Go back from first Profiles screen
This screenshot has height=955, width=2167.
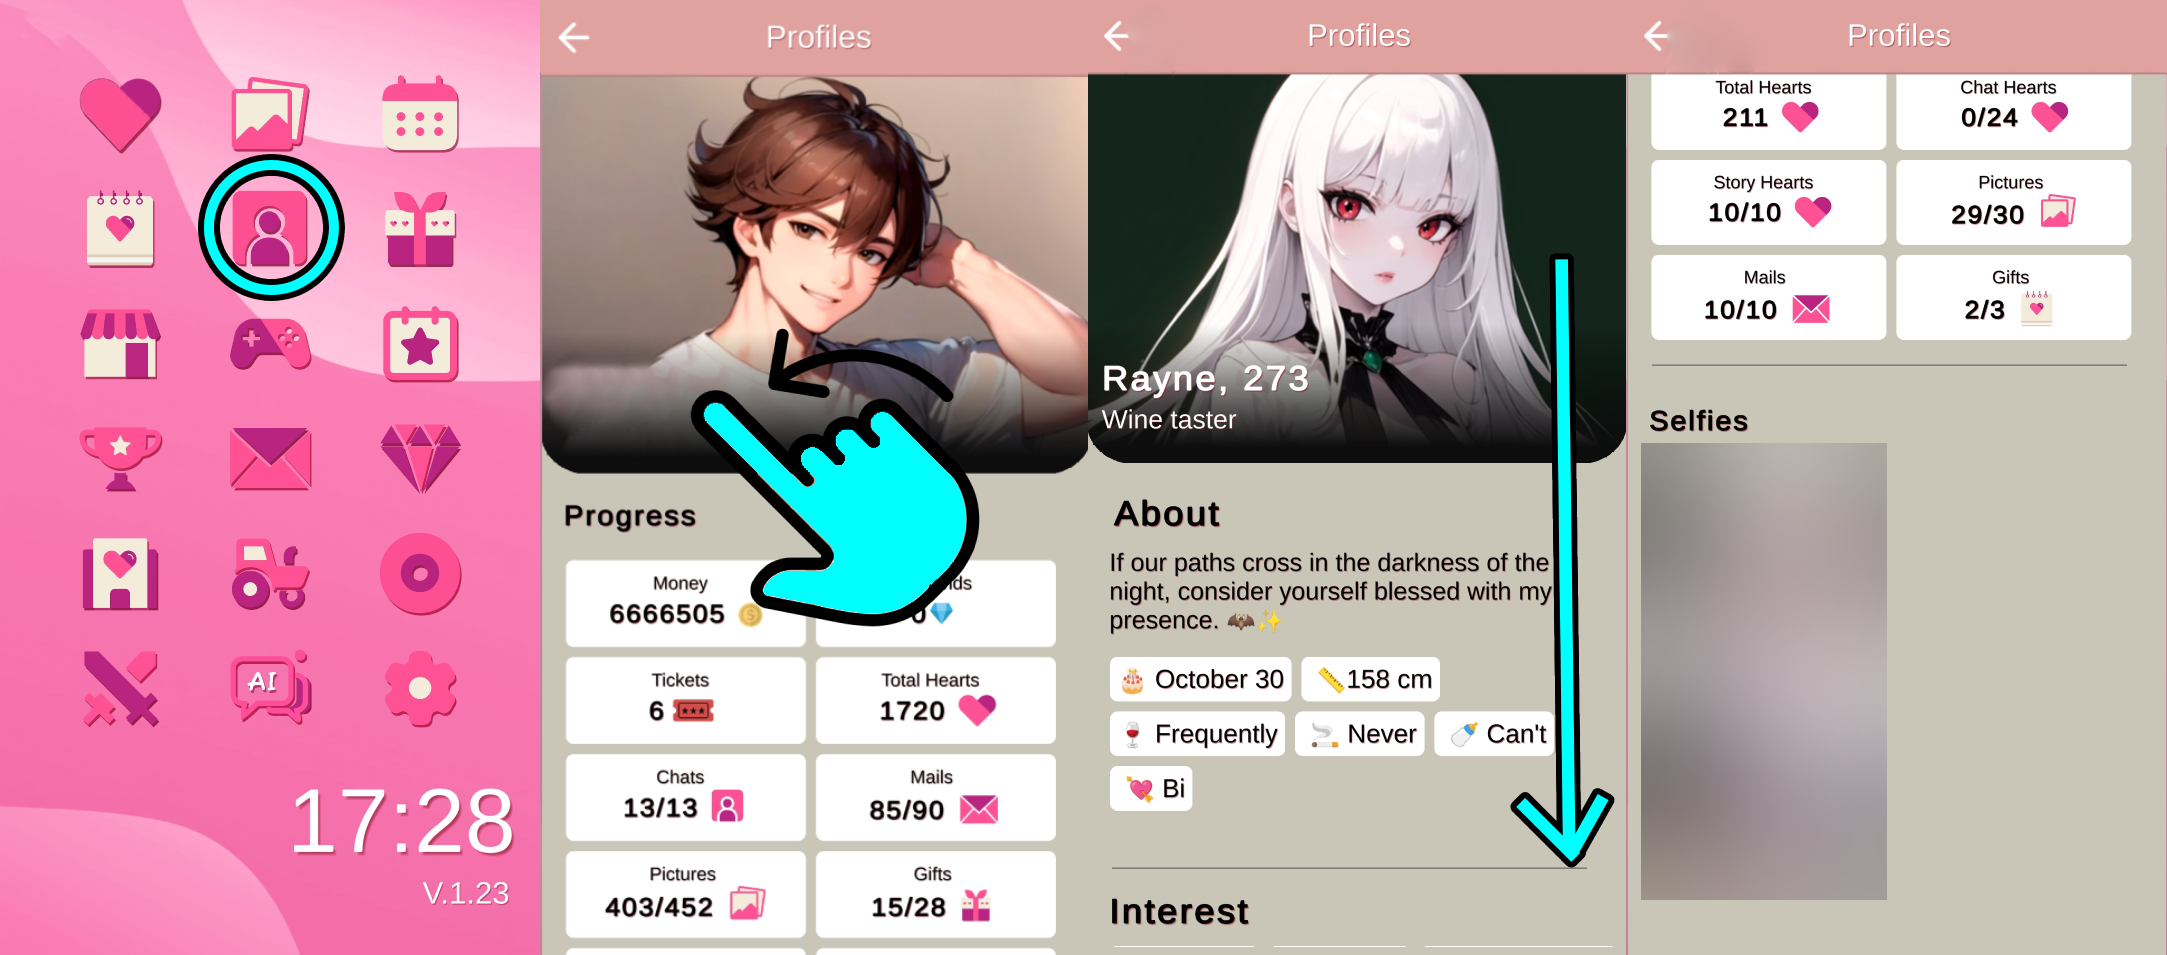[574, 37]
